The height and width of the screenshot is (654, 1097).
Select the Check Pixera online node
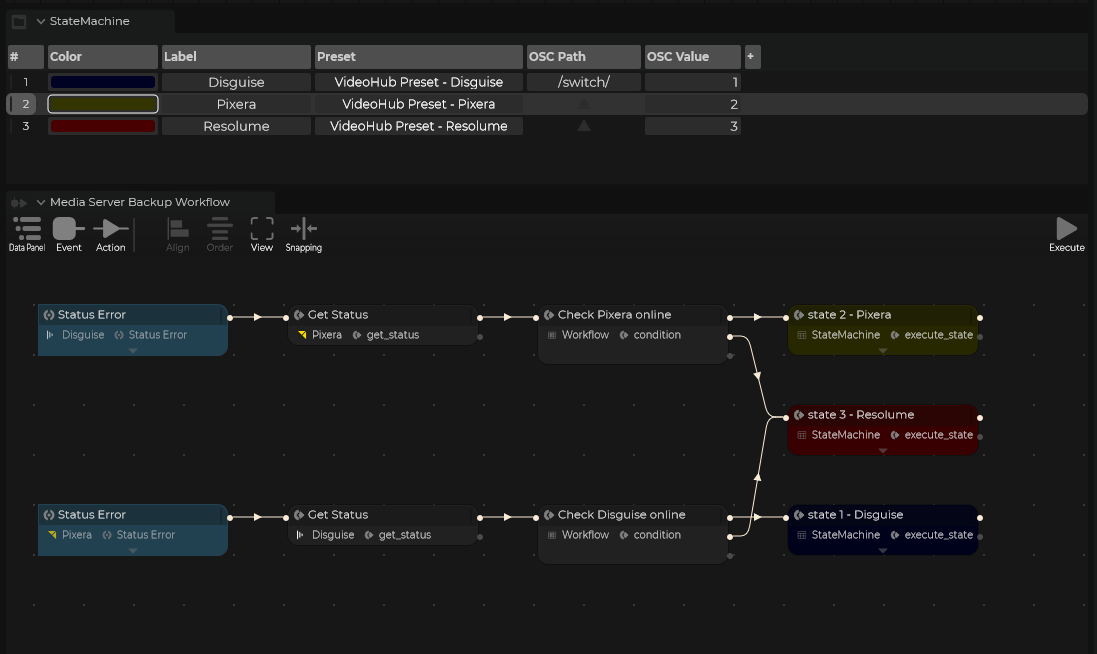pyautogui.click(x=632, y=315)
